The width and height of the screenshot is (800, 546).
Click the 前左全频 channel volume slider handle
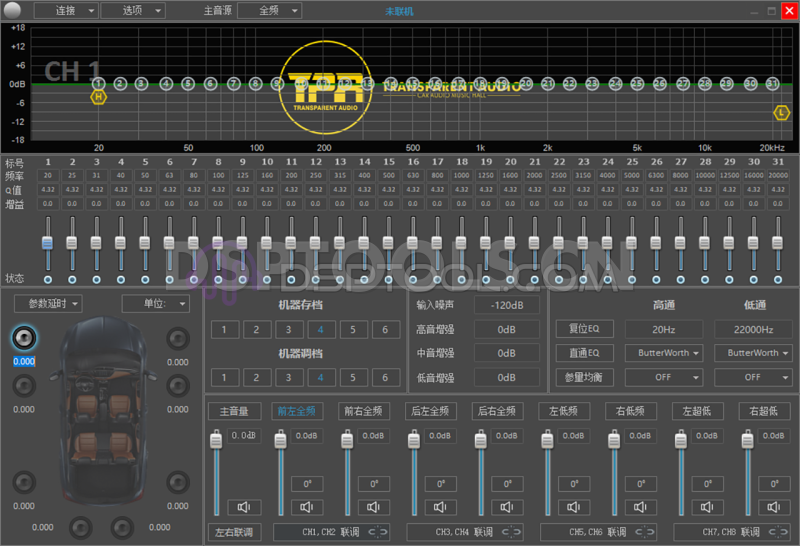[280, 440]
